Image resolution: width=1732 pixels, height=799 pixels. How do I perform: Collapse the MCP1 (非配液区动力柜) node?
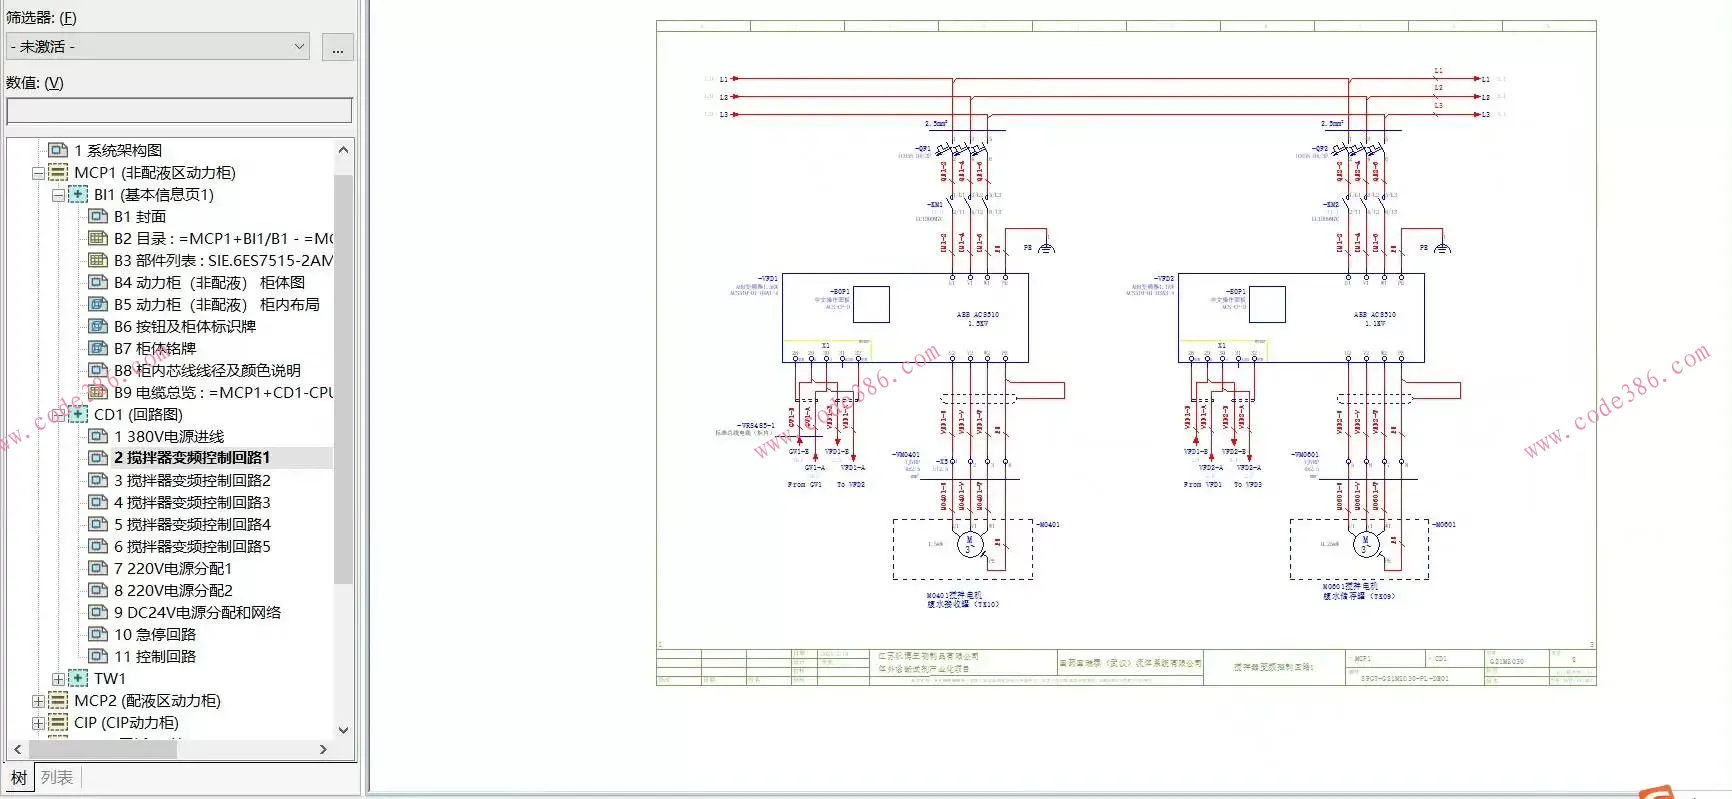38,173
